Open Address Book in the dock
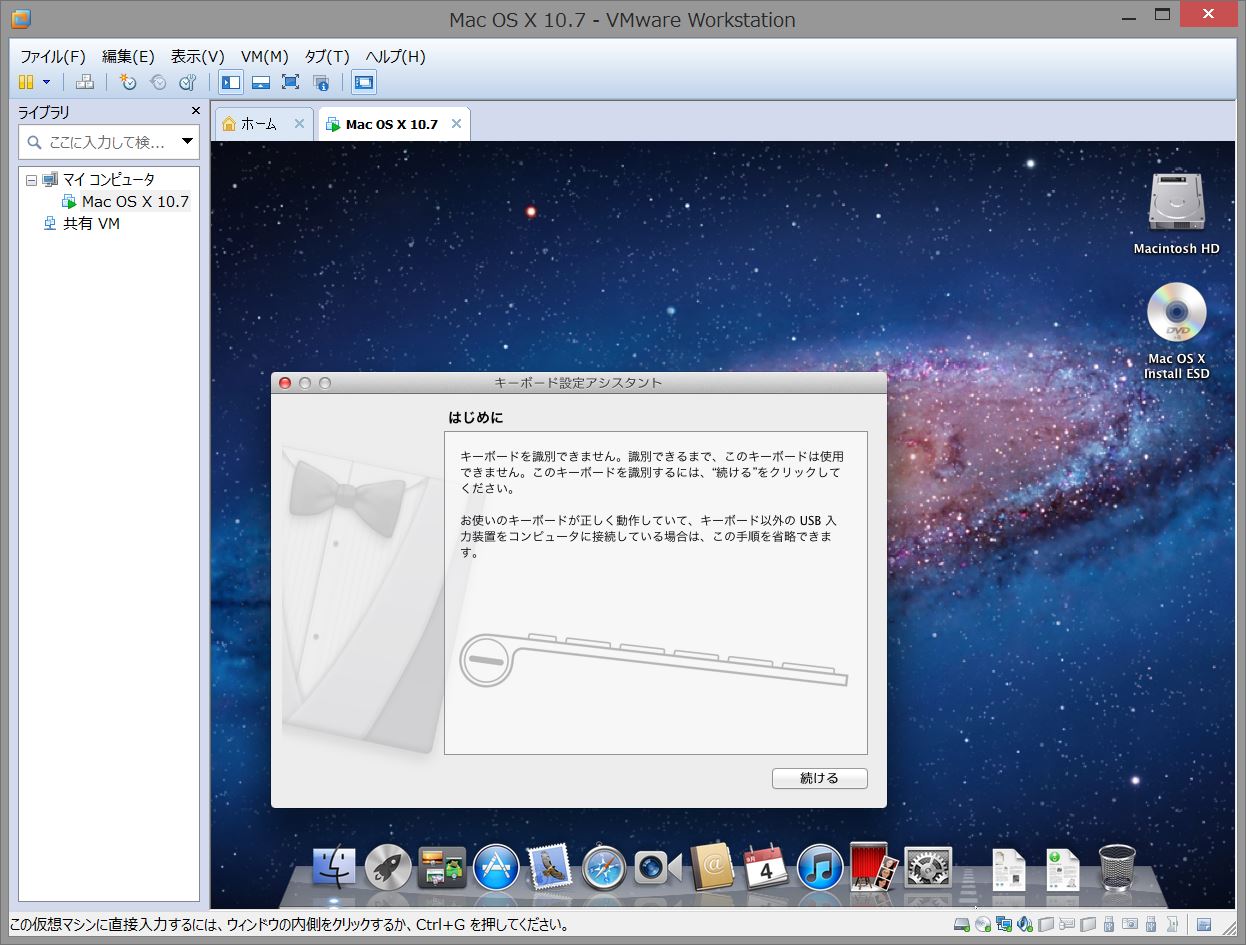The image size is (1246, 945). [x=712, y=867]
